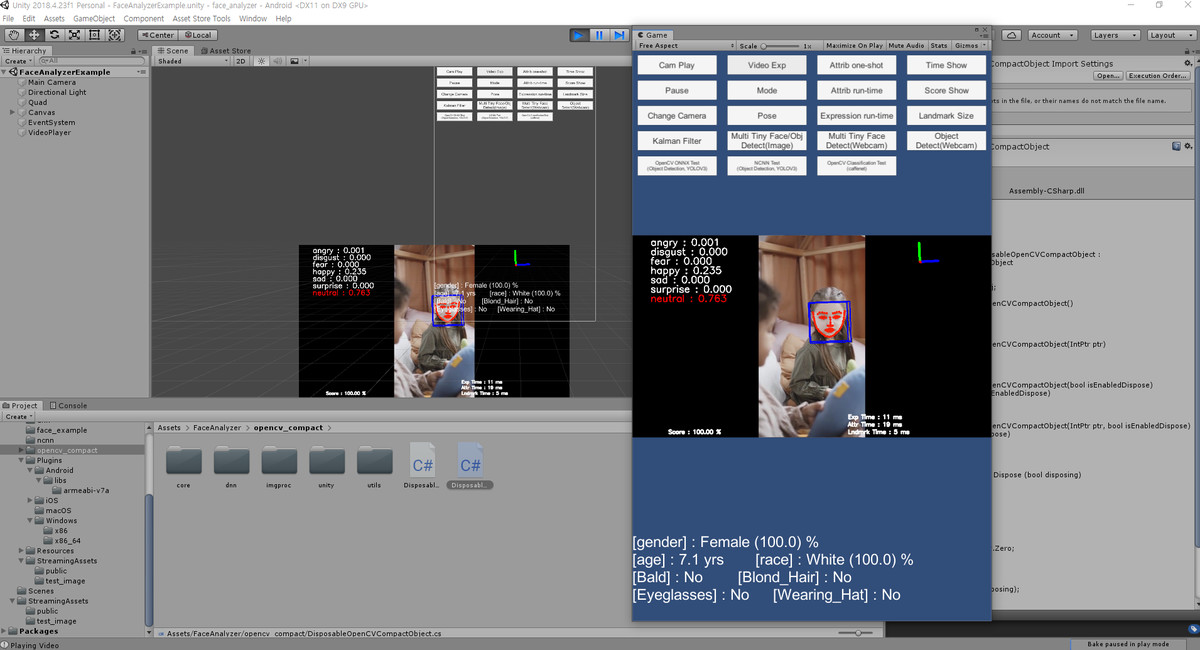The width and height of the screenshot is (1200, 650).
Task: Pause the editor with the toolbar Pause button
Action: click(599, 35)
